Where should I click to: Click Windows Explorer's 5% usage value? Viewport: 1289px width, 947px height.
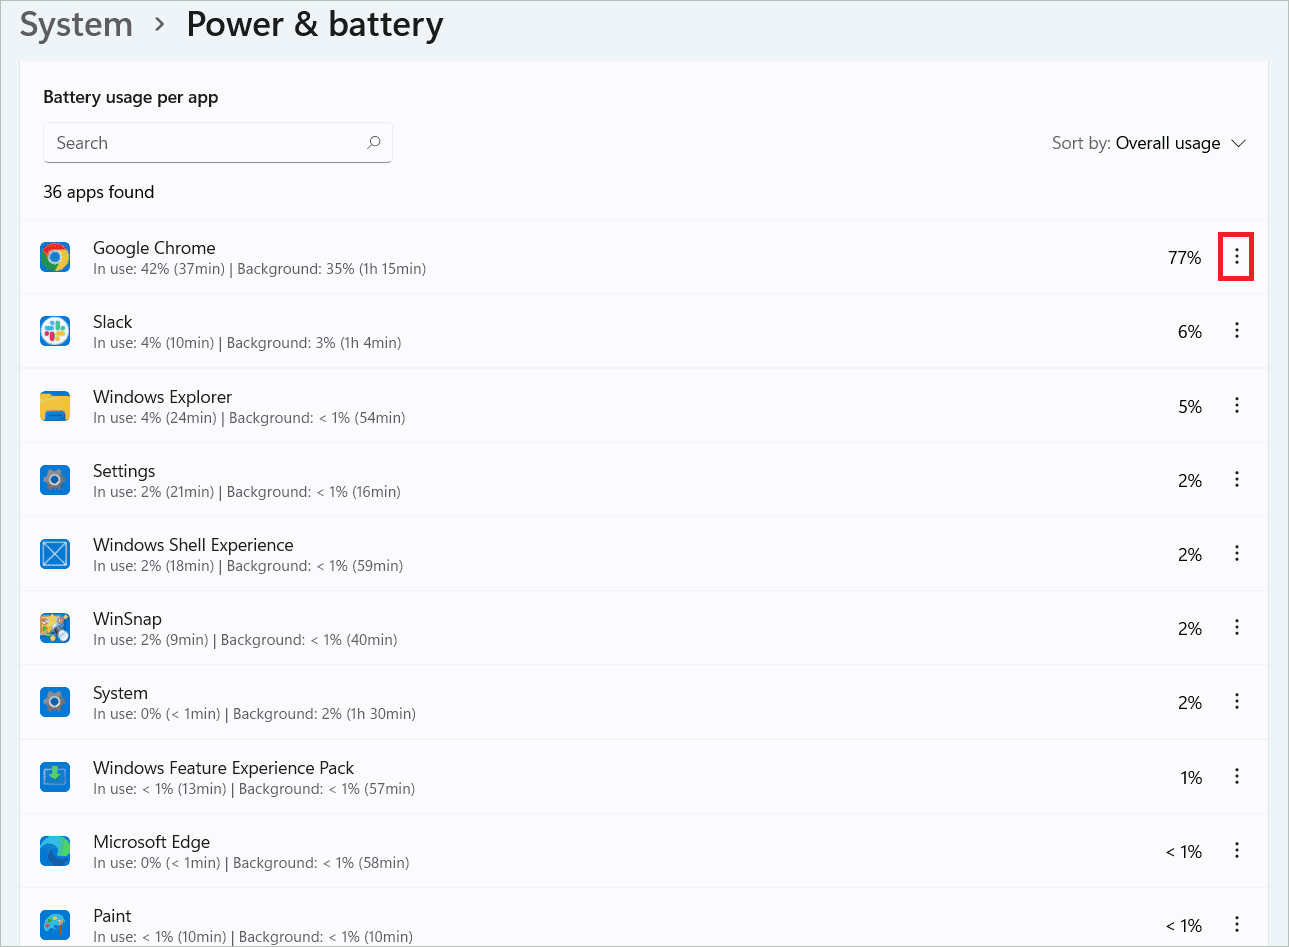point(1190,407)
